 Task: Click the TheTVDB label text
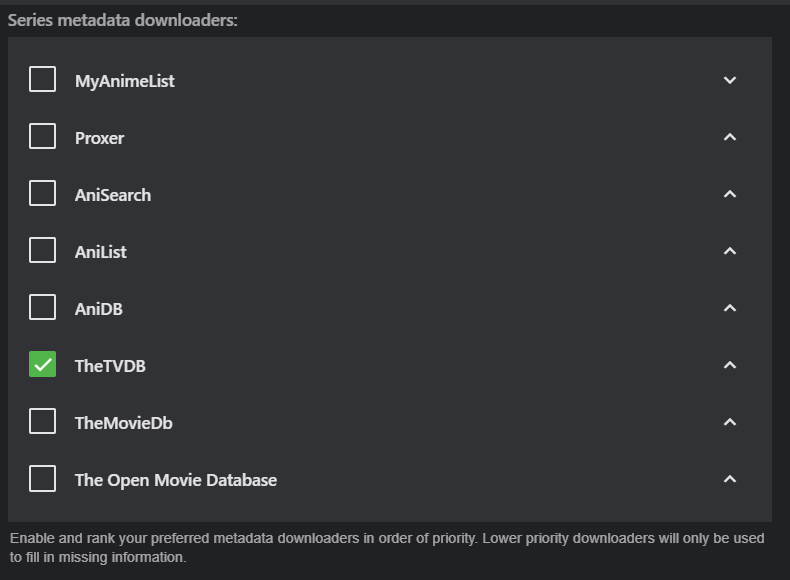(x=110, y=366)
